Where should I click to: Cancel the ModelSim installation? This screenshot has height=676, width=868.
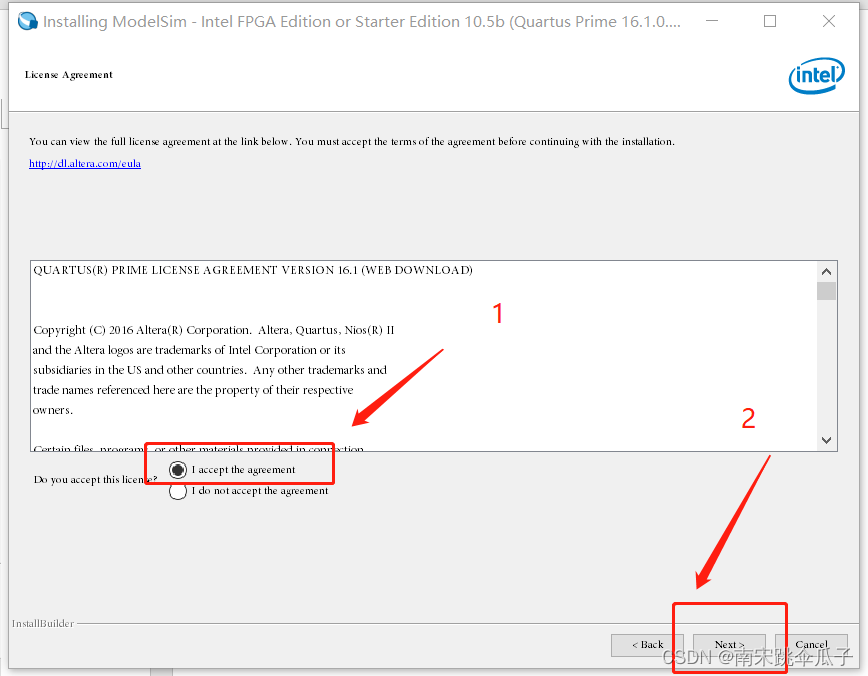811,645
